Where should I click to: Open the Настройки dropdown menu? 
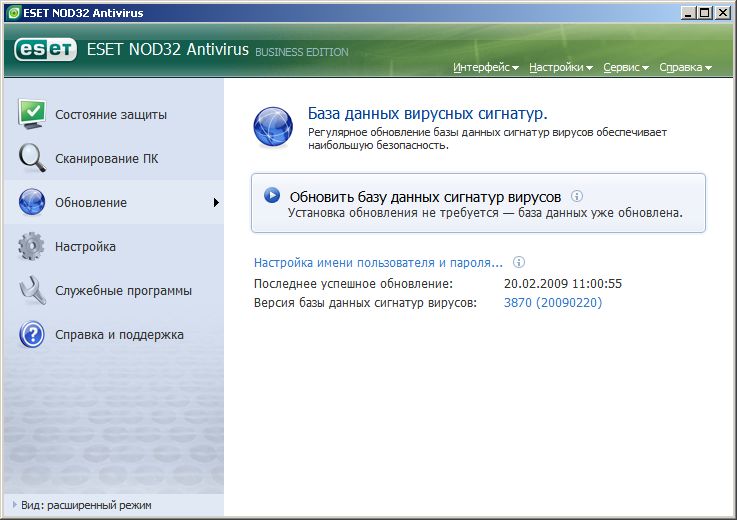(560, 67)
